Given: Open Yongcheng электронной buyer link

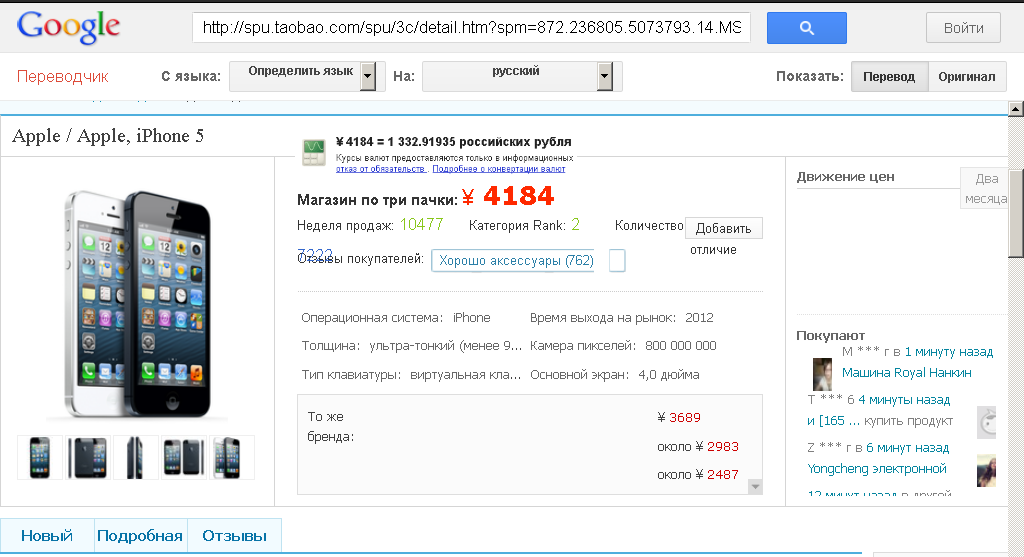Looking at the screenshot, I should tap(876, 469).
